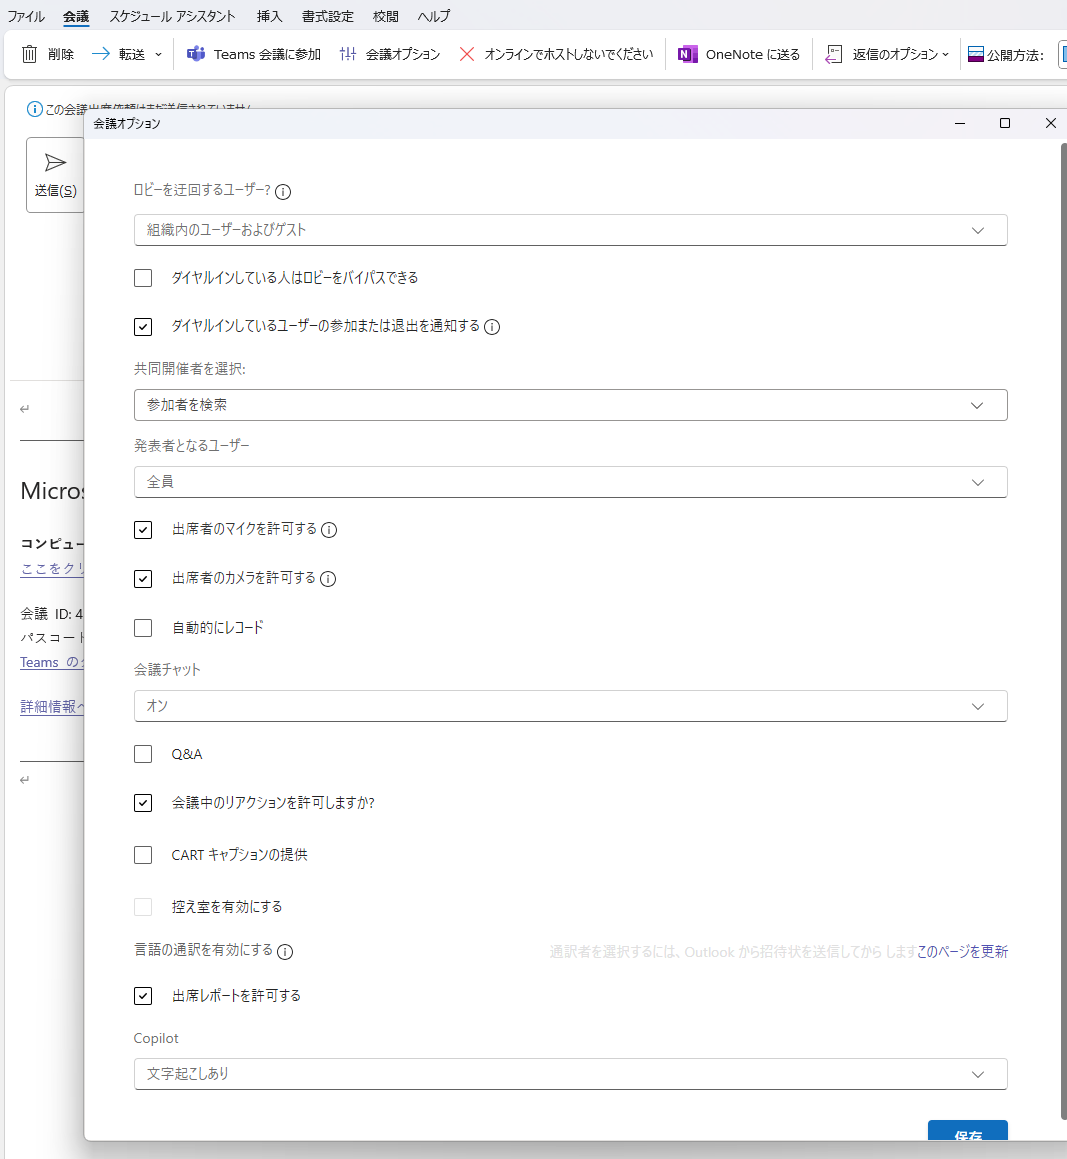Open 会議オプション from the toolbar
The width and height of the screenshot is (1067, 1159).
[x=389, y=54]
